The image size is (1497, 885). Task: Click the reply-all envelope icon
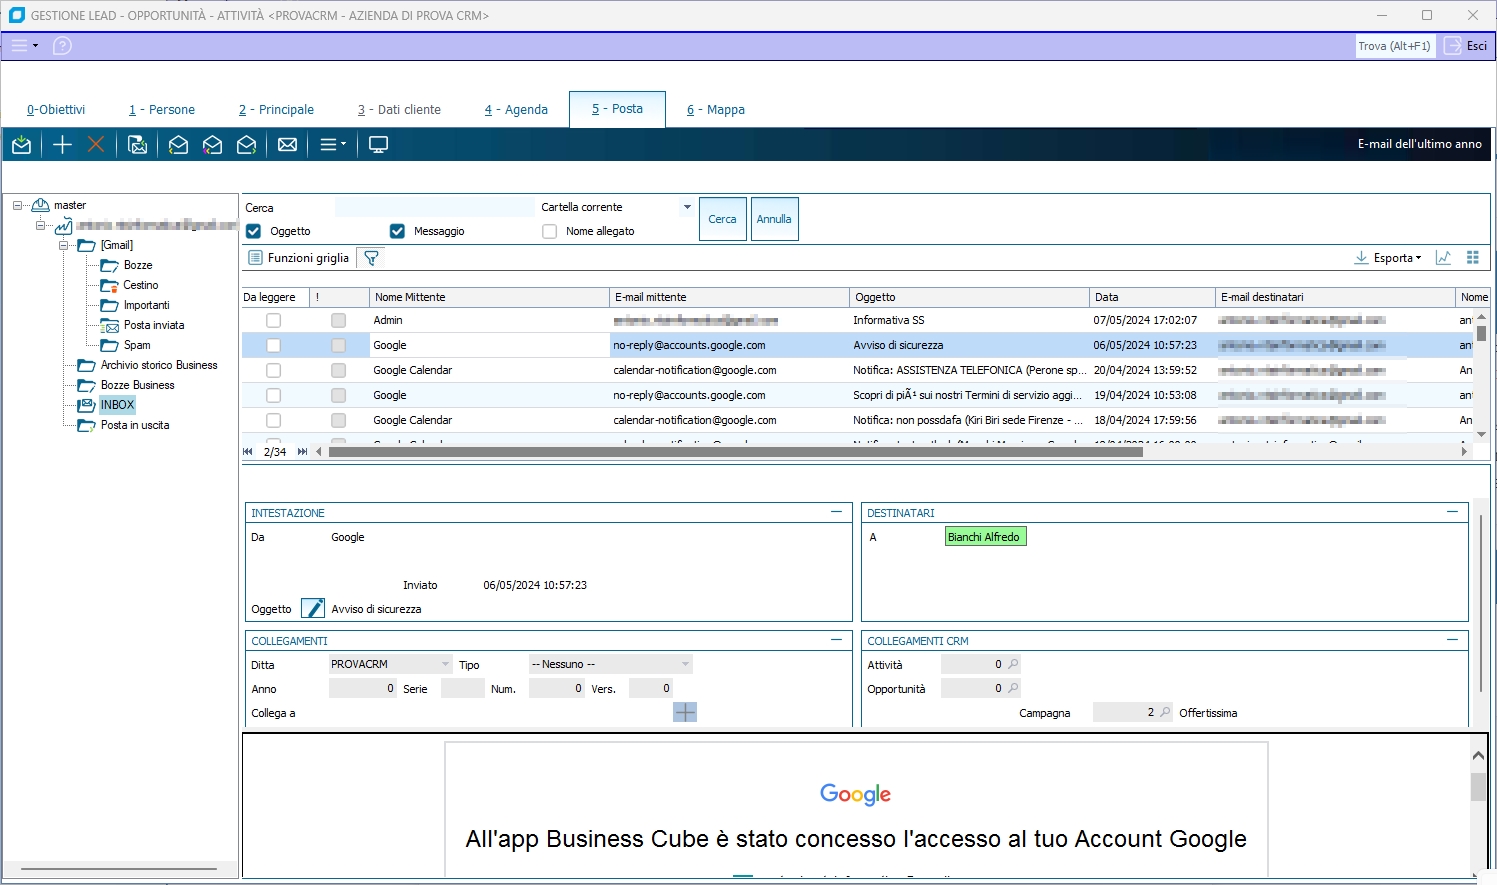pyautogui.click(x=212, y=145)
